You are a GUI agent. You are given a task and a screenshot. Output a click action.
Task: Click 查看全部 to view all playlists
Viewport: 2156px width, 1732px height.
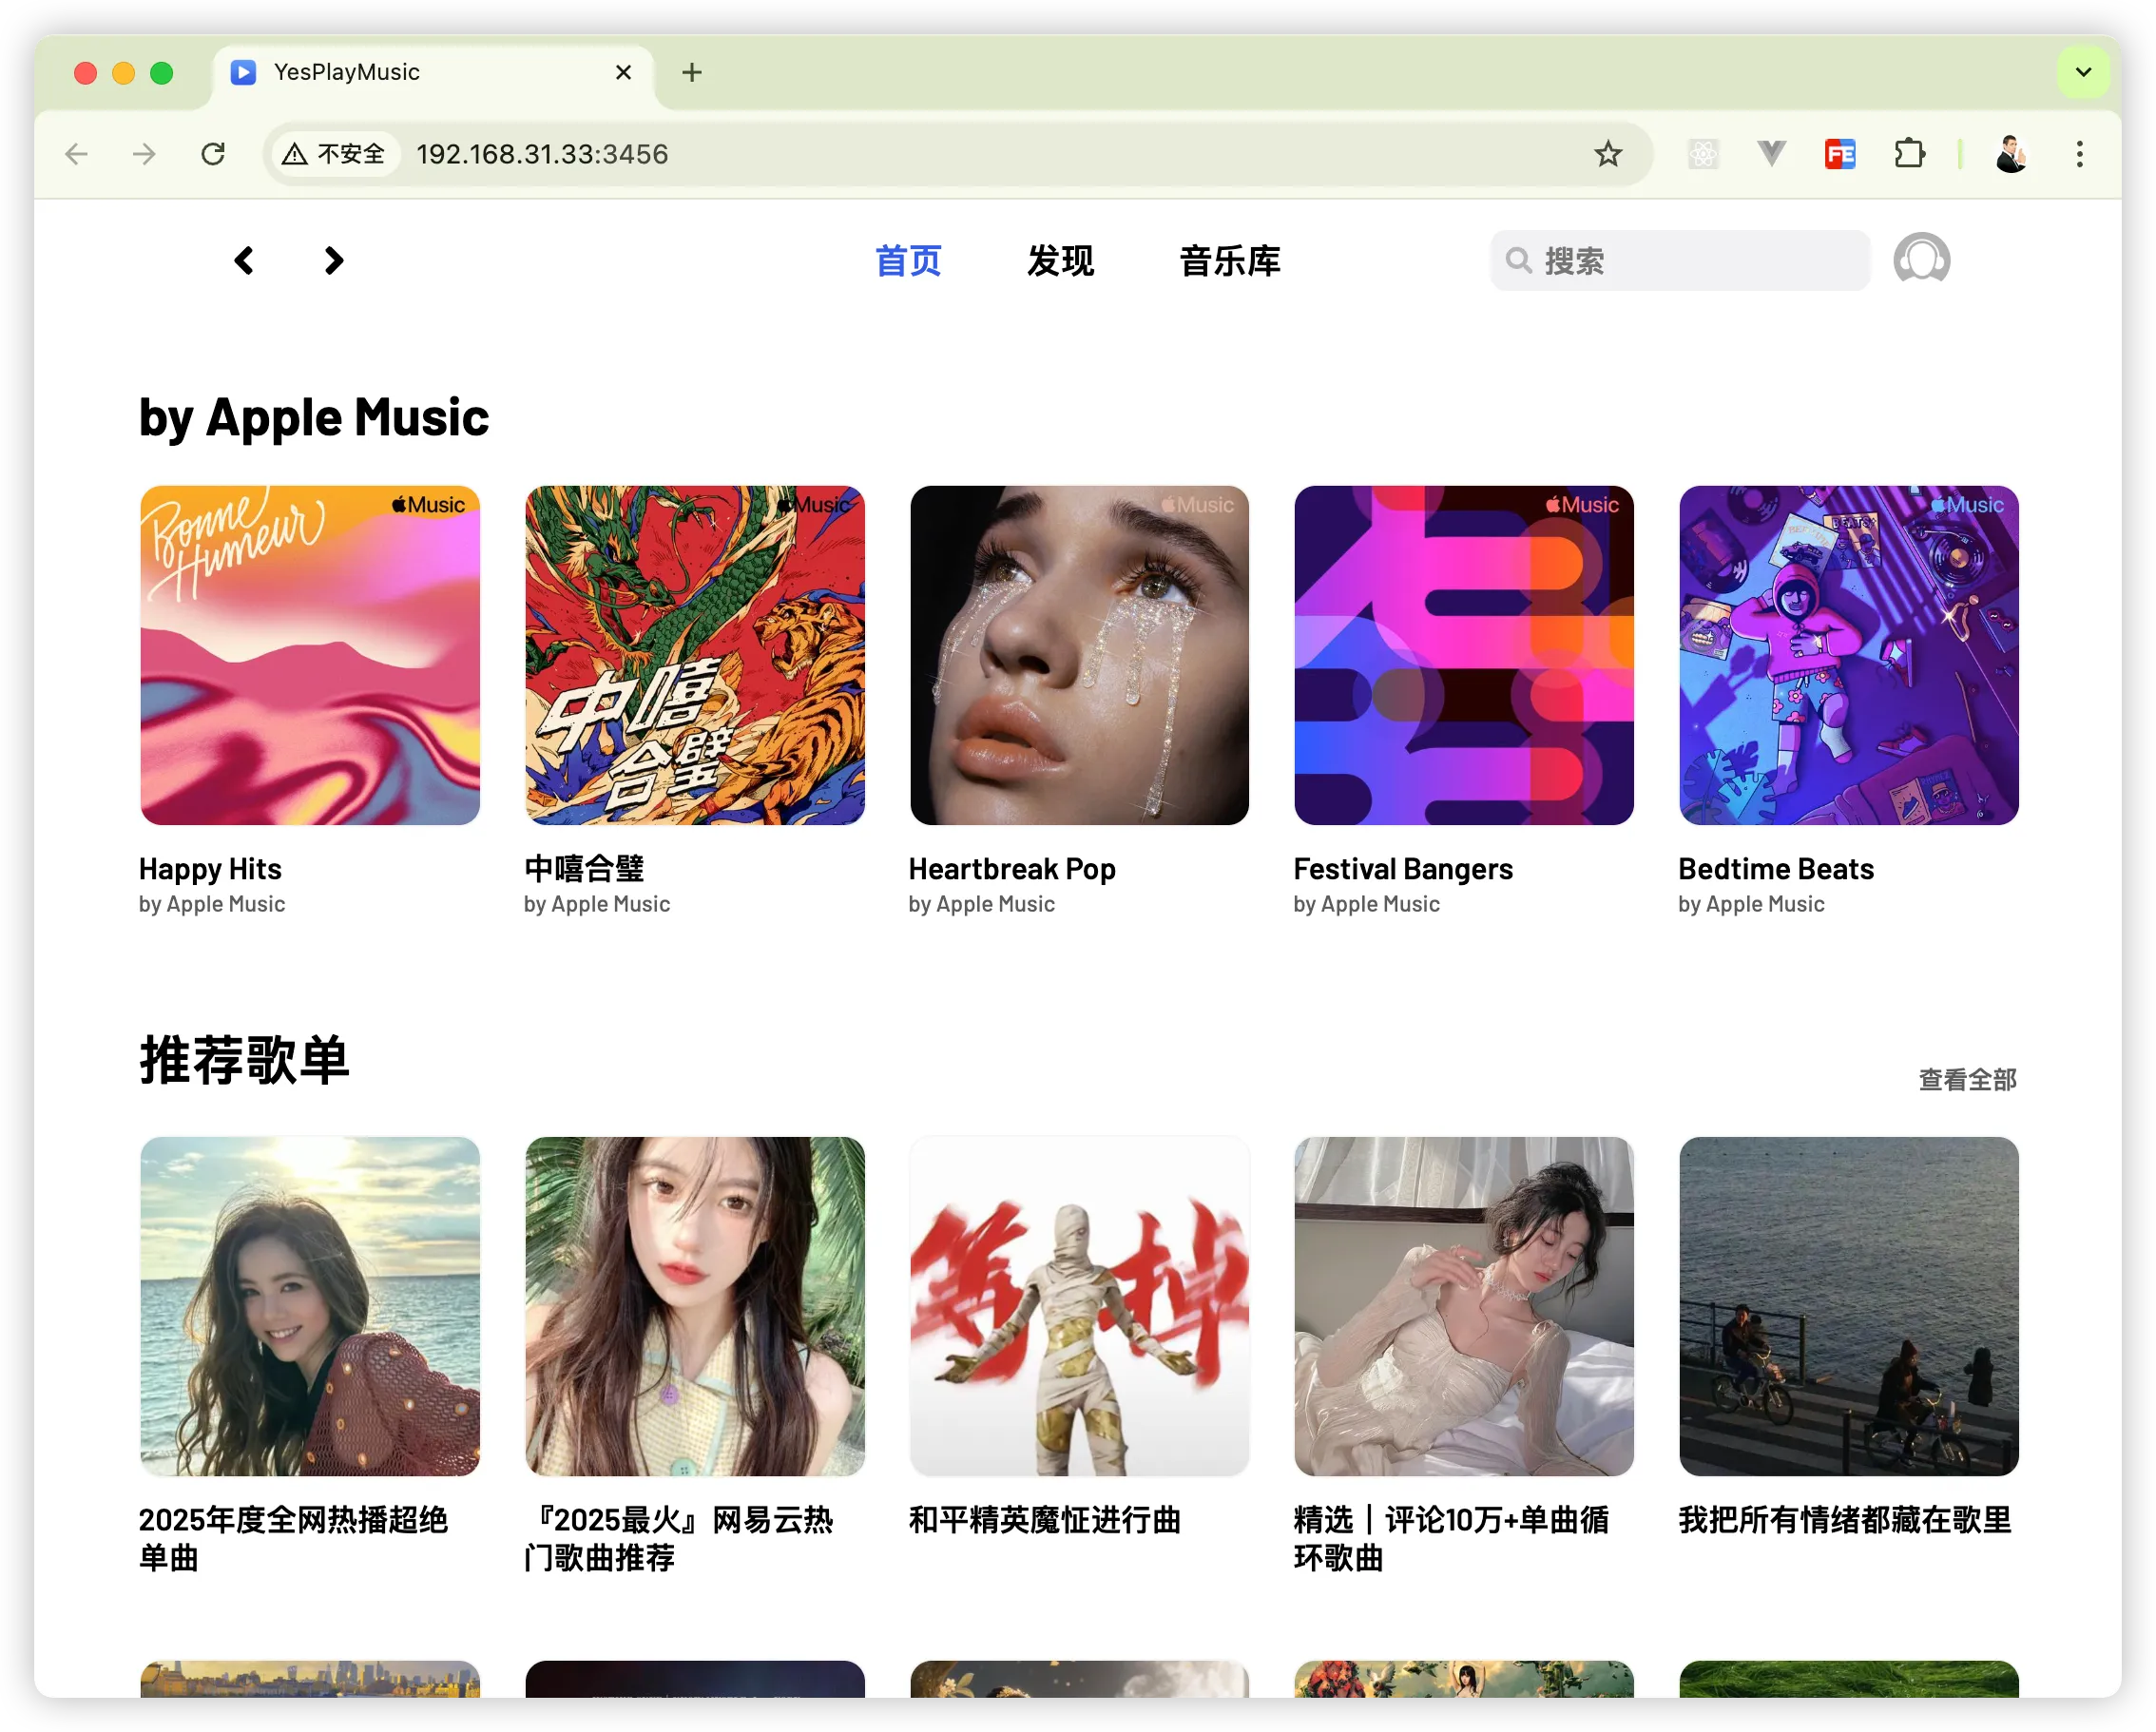tap(1967, 1080)
